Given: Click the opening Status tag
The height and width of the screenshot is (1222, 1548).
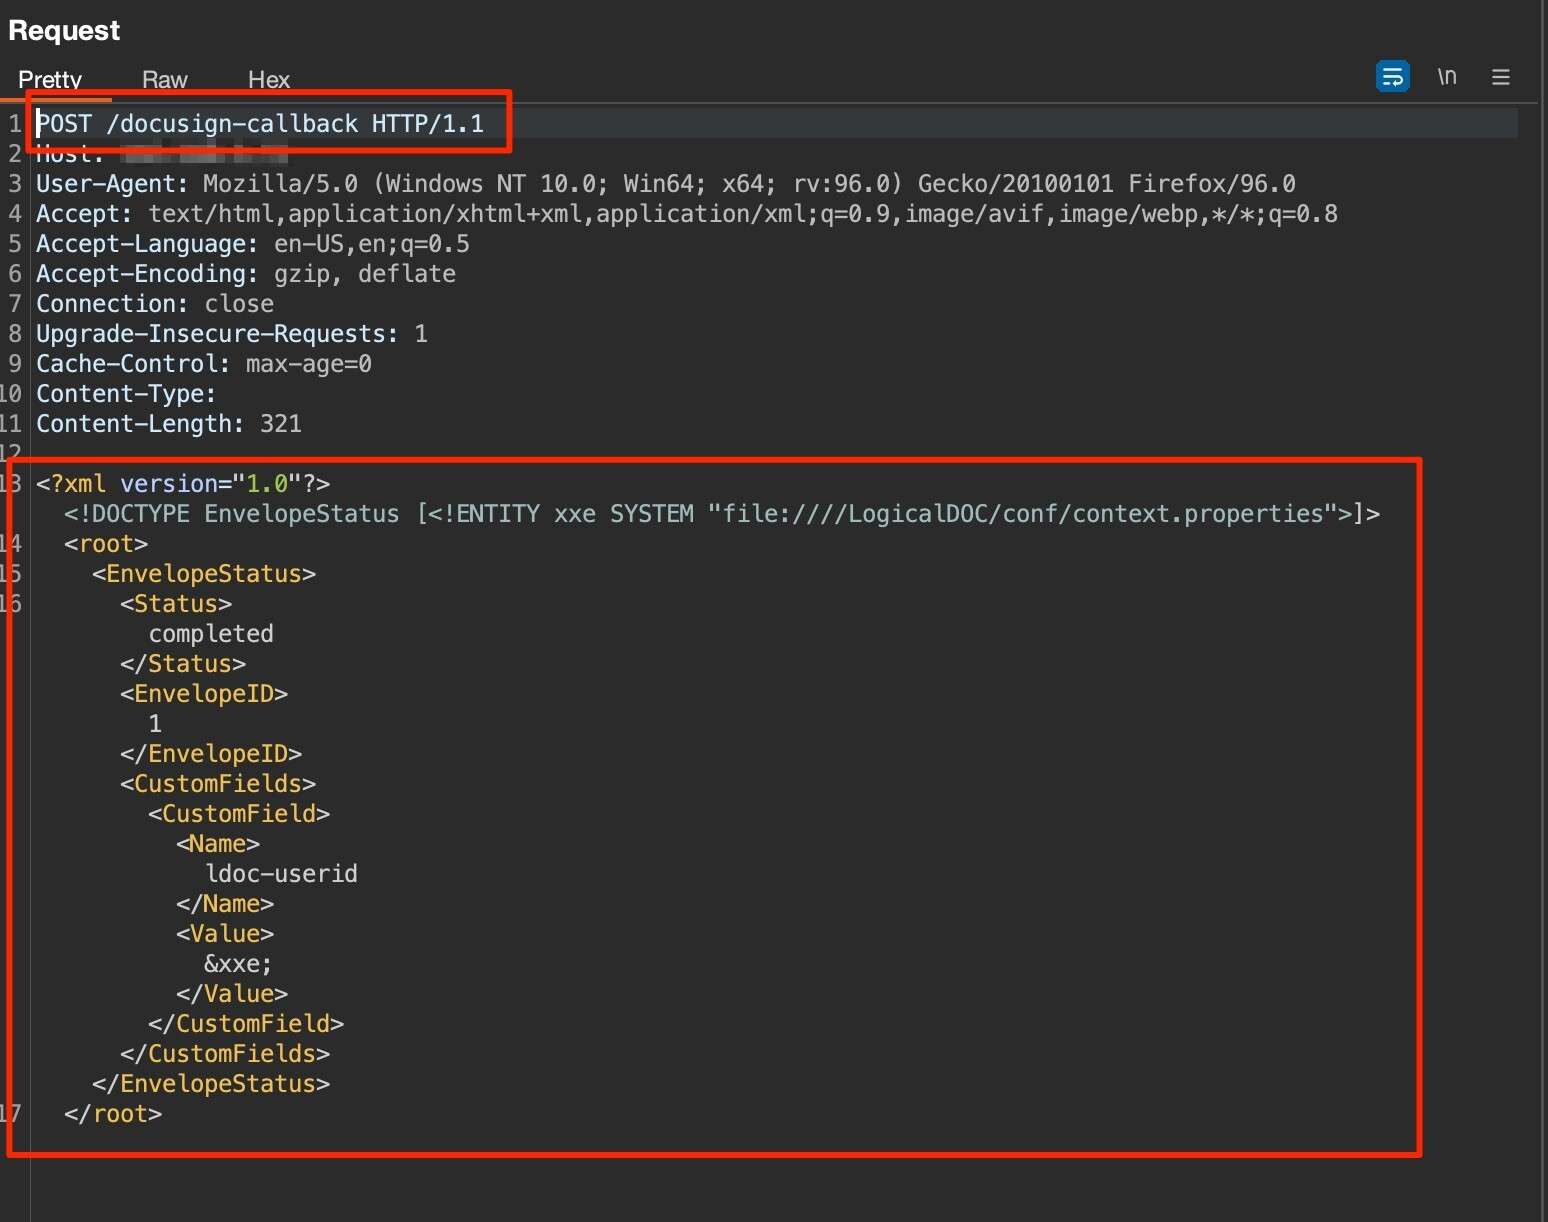Looking at the screenshot, I should click(176, 604).
